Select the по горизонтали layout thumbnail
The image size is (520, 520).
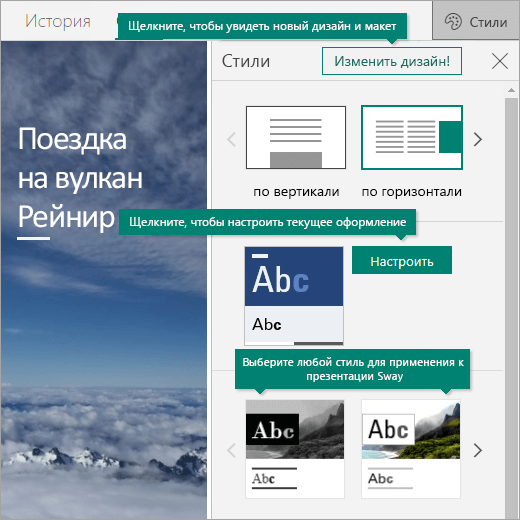[412, 137]
